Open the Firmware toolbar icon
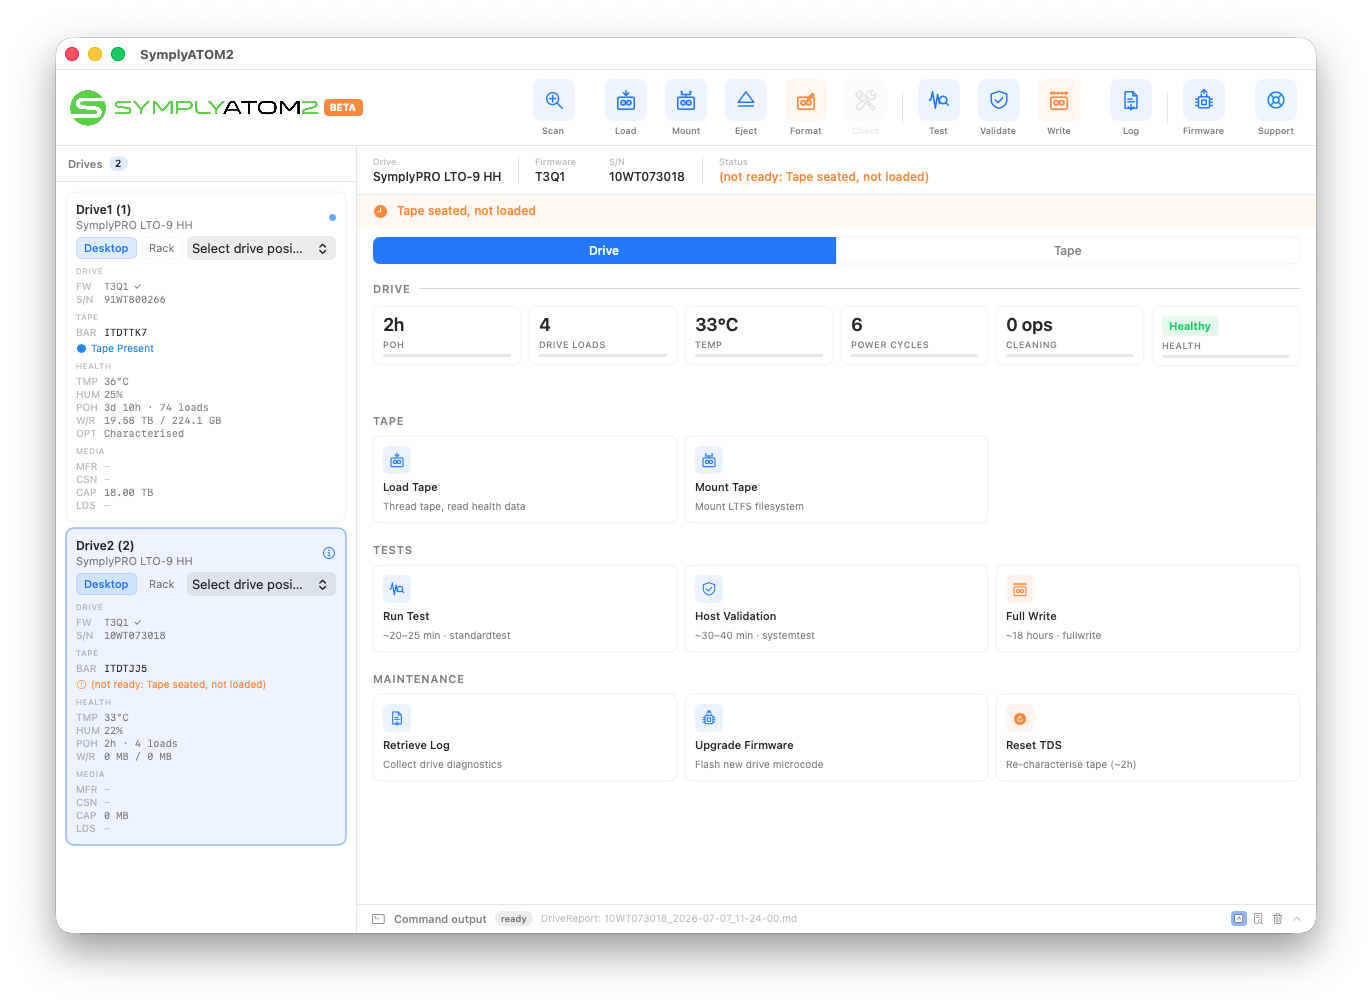The width and height of the screenshot is (1372, 1007). (1204, 100)
